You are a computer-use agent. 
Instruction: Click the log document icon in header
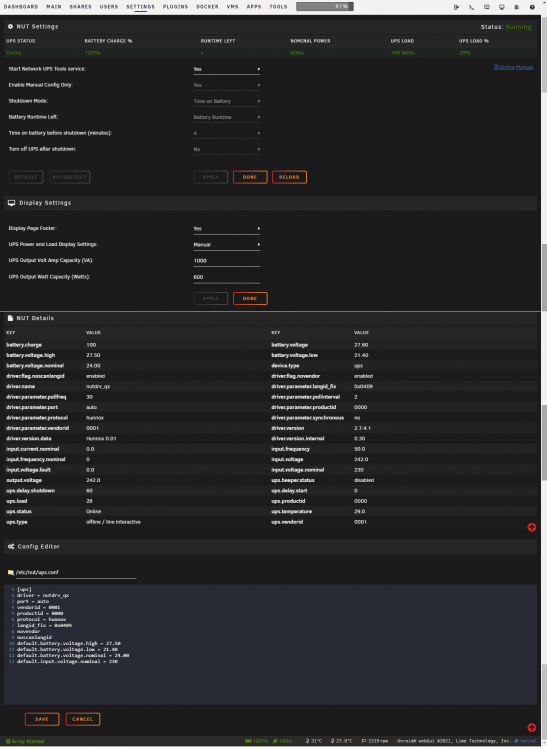pos(517,7)
